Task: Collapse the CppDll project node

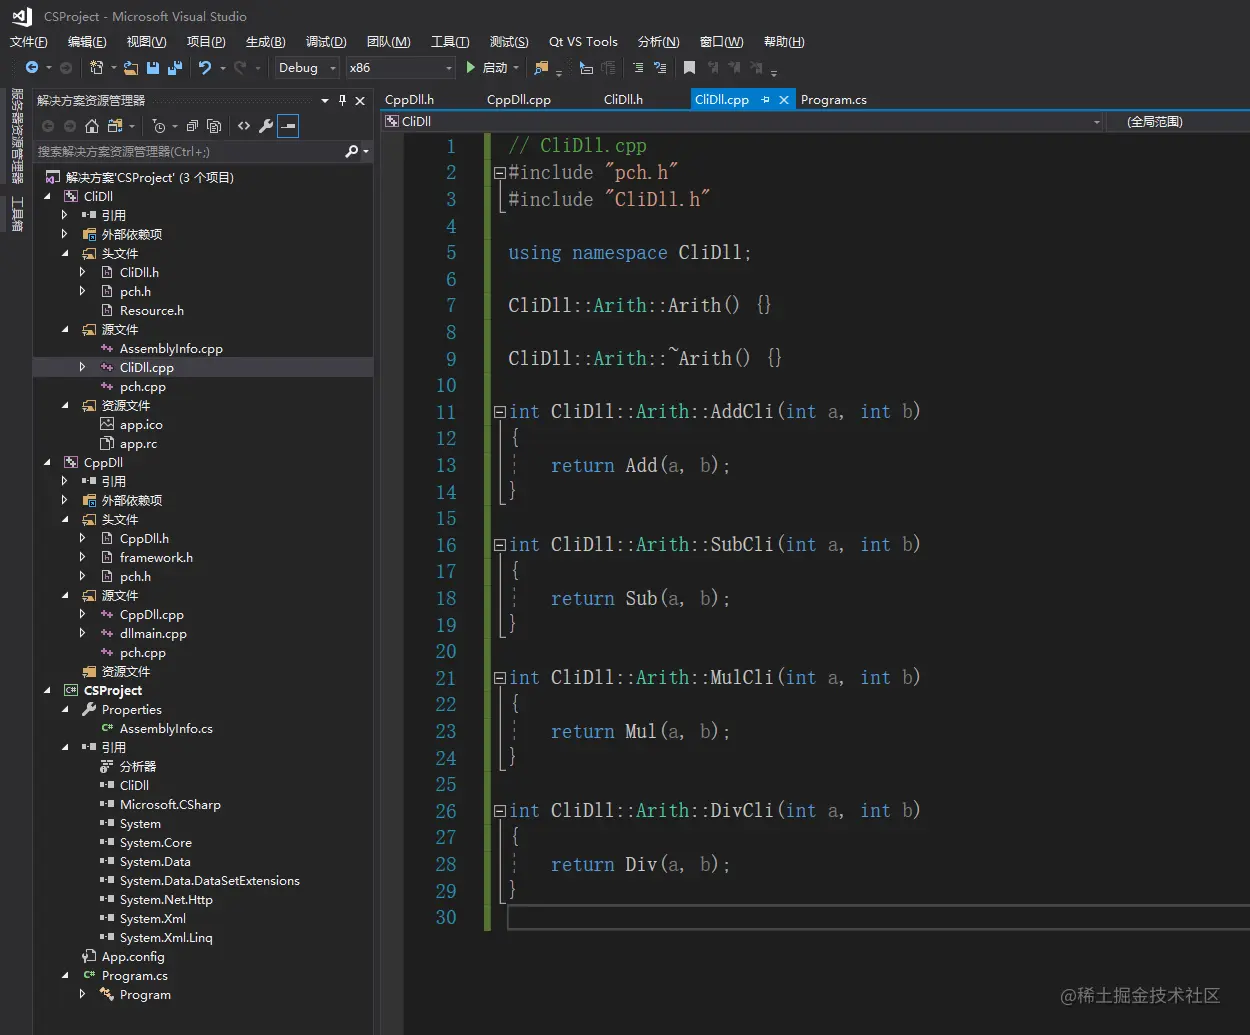Action: tap(47, 463)
